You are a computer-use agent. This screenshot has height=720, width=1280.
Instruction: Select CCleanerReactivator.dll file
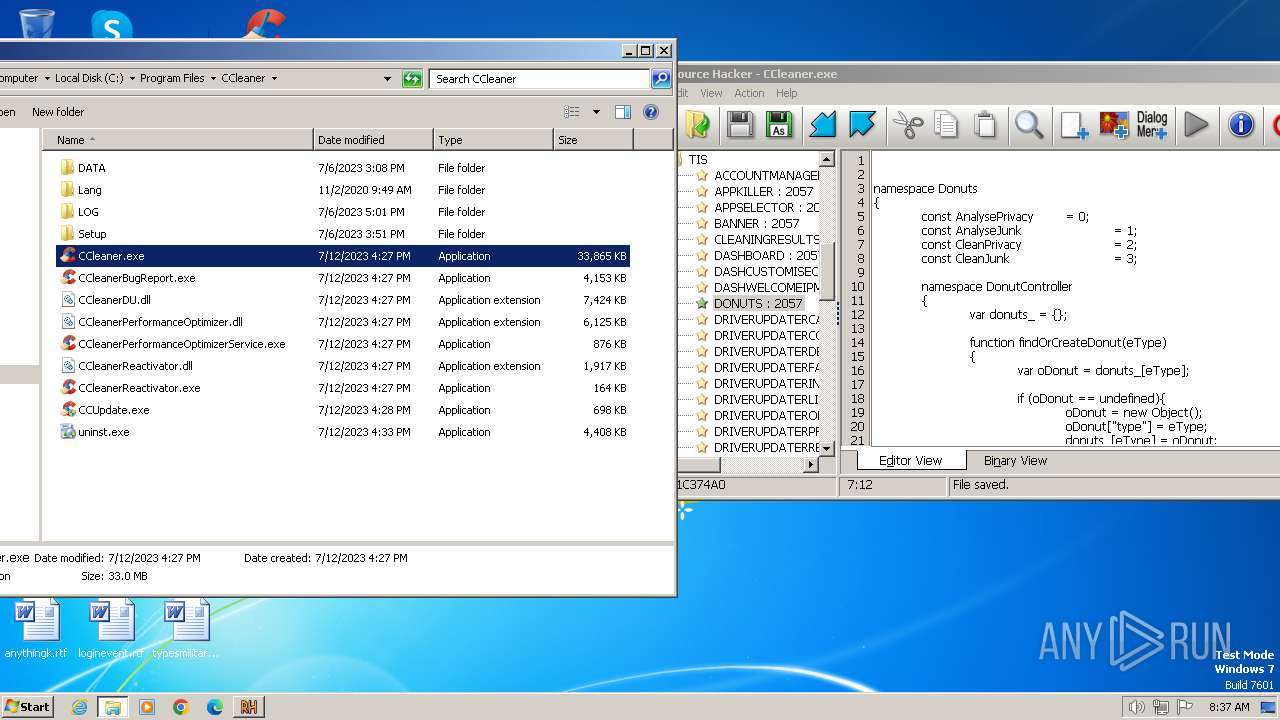(135, 366)
